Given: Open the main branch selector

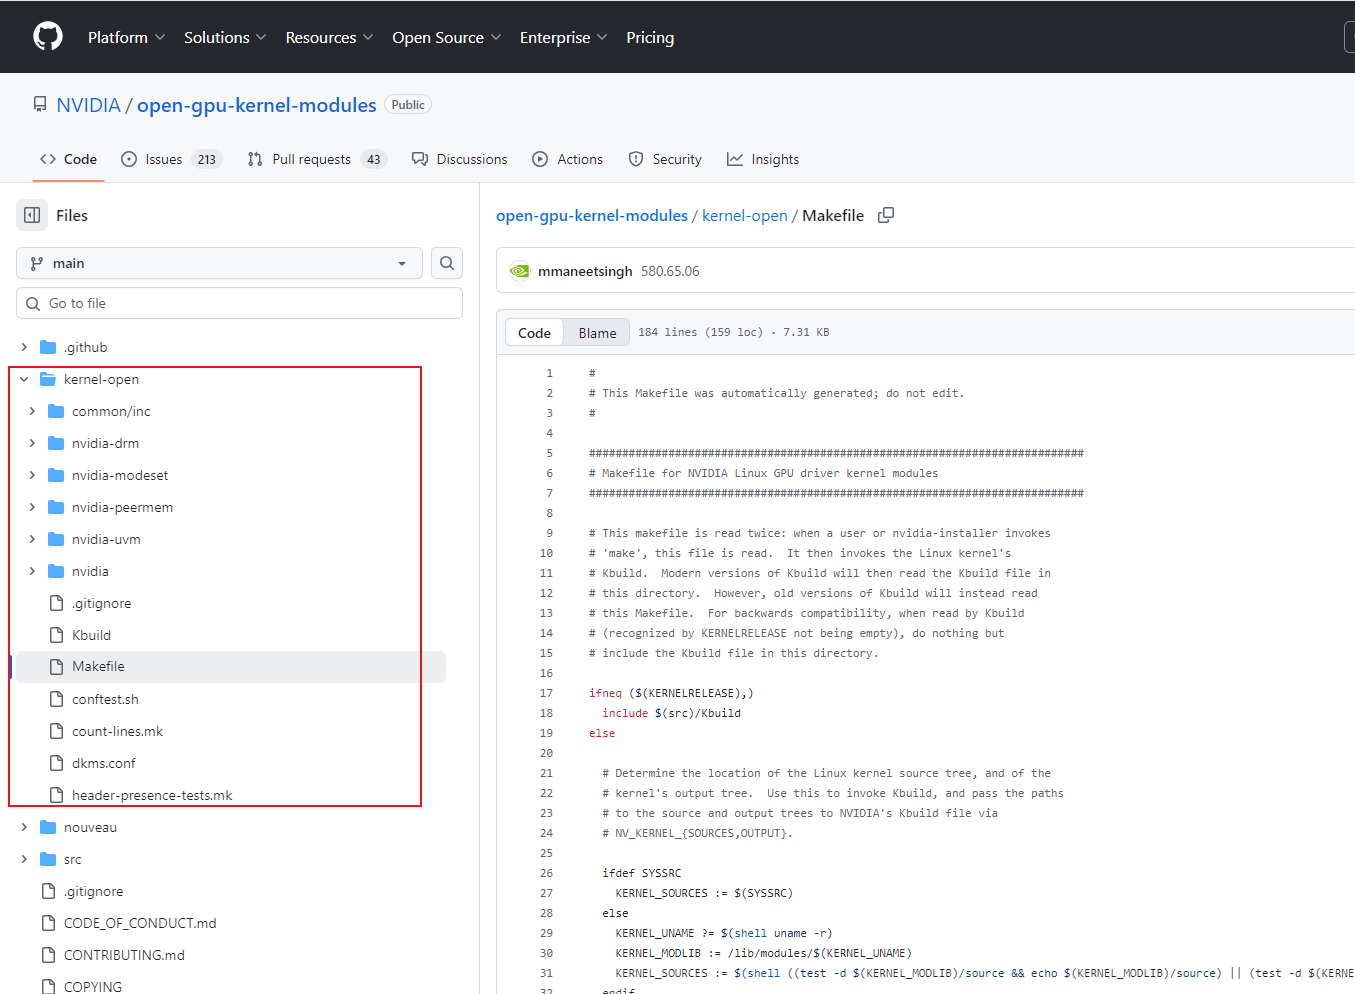Looking at the screenshot, I should (219, 263).
